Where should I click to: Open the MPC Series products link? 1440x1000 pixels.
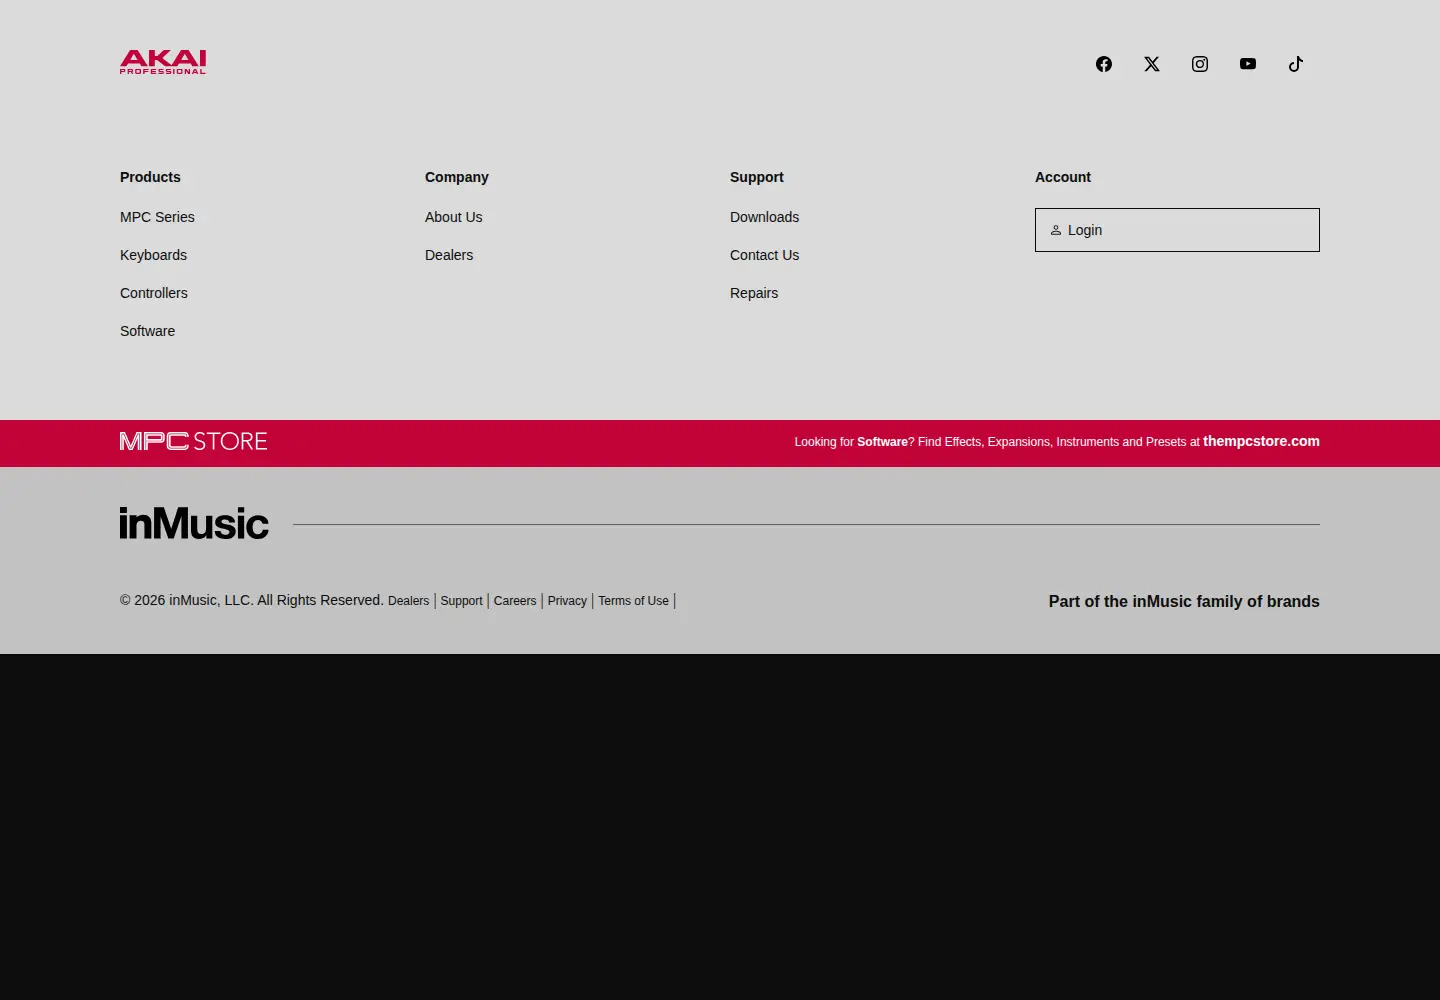pyautogui.click(x=157, y=217)
